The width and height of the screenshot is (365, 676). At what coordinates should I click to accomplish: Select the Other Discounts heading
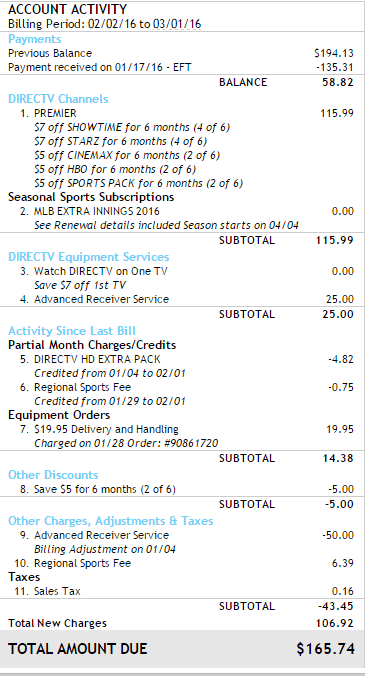pyautogui.click(x=53, y=475)
